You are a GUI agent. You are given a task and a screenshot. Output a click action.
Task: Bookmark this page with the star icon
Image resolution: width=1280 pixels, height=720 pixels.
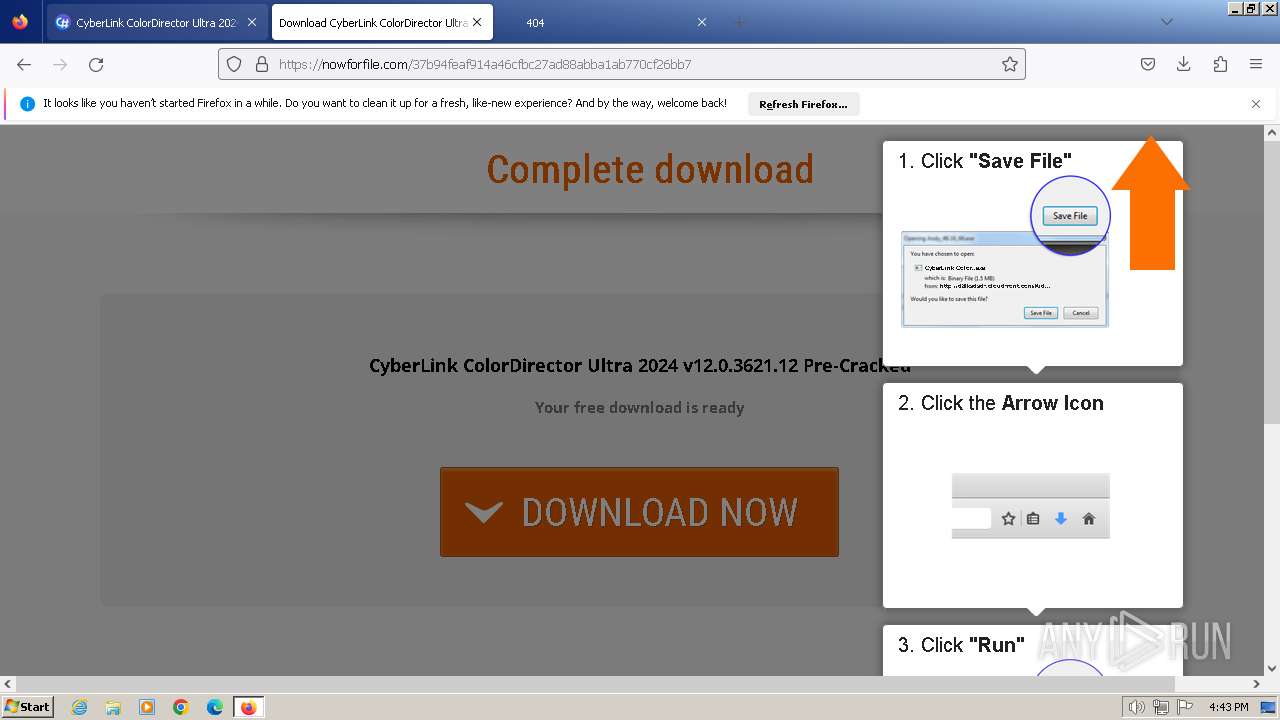(x=1010, y=64)
